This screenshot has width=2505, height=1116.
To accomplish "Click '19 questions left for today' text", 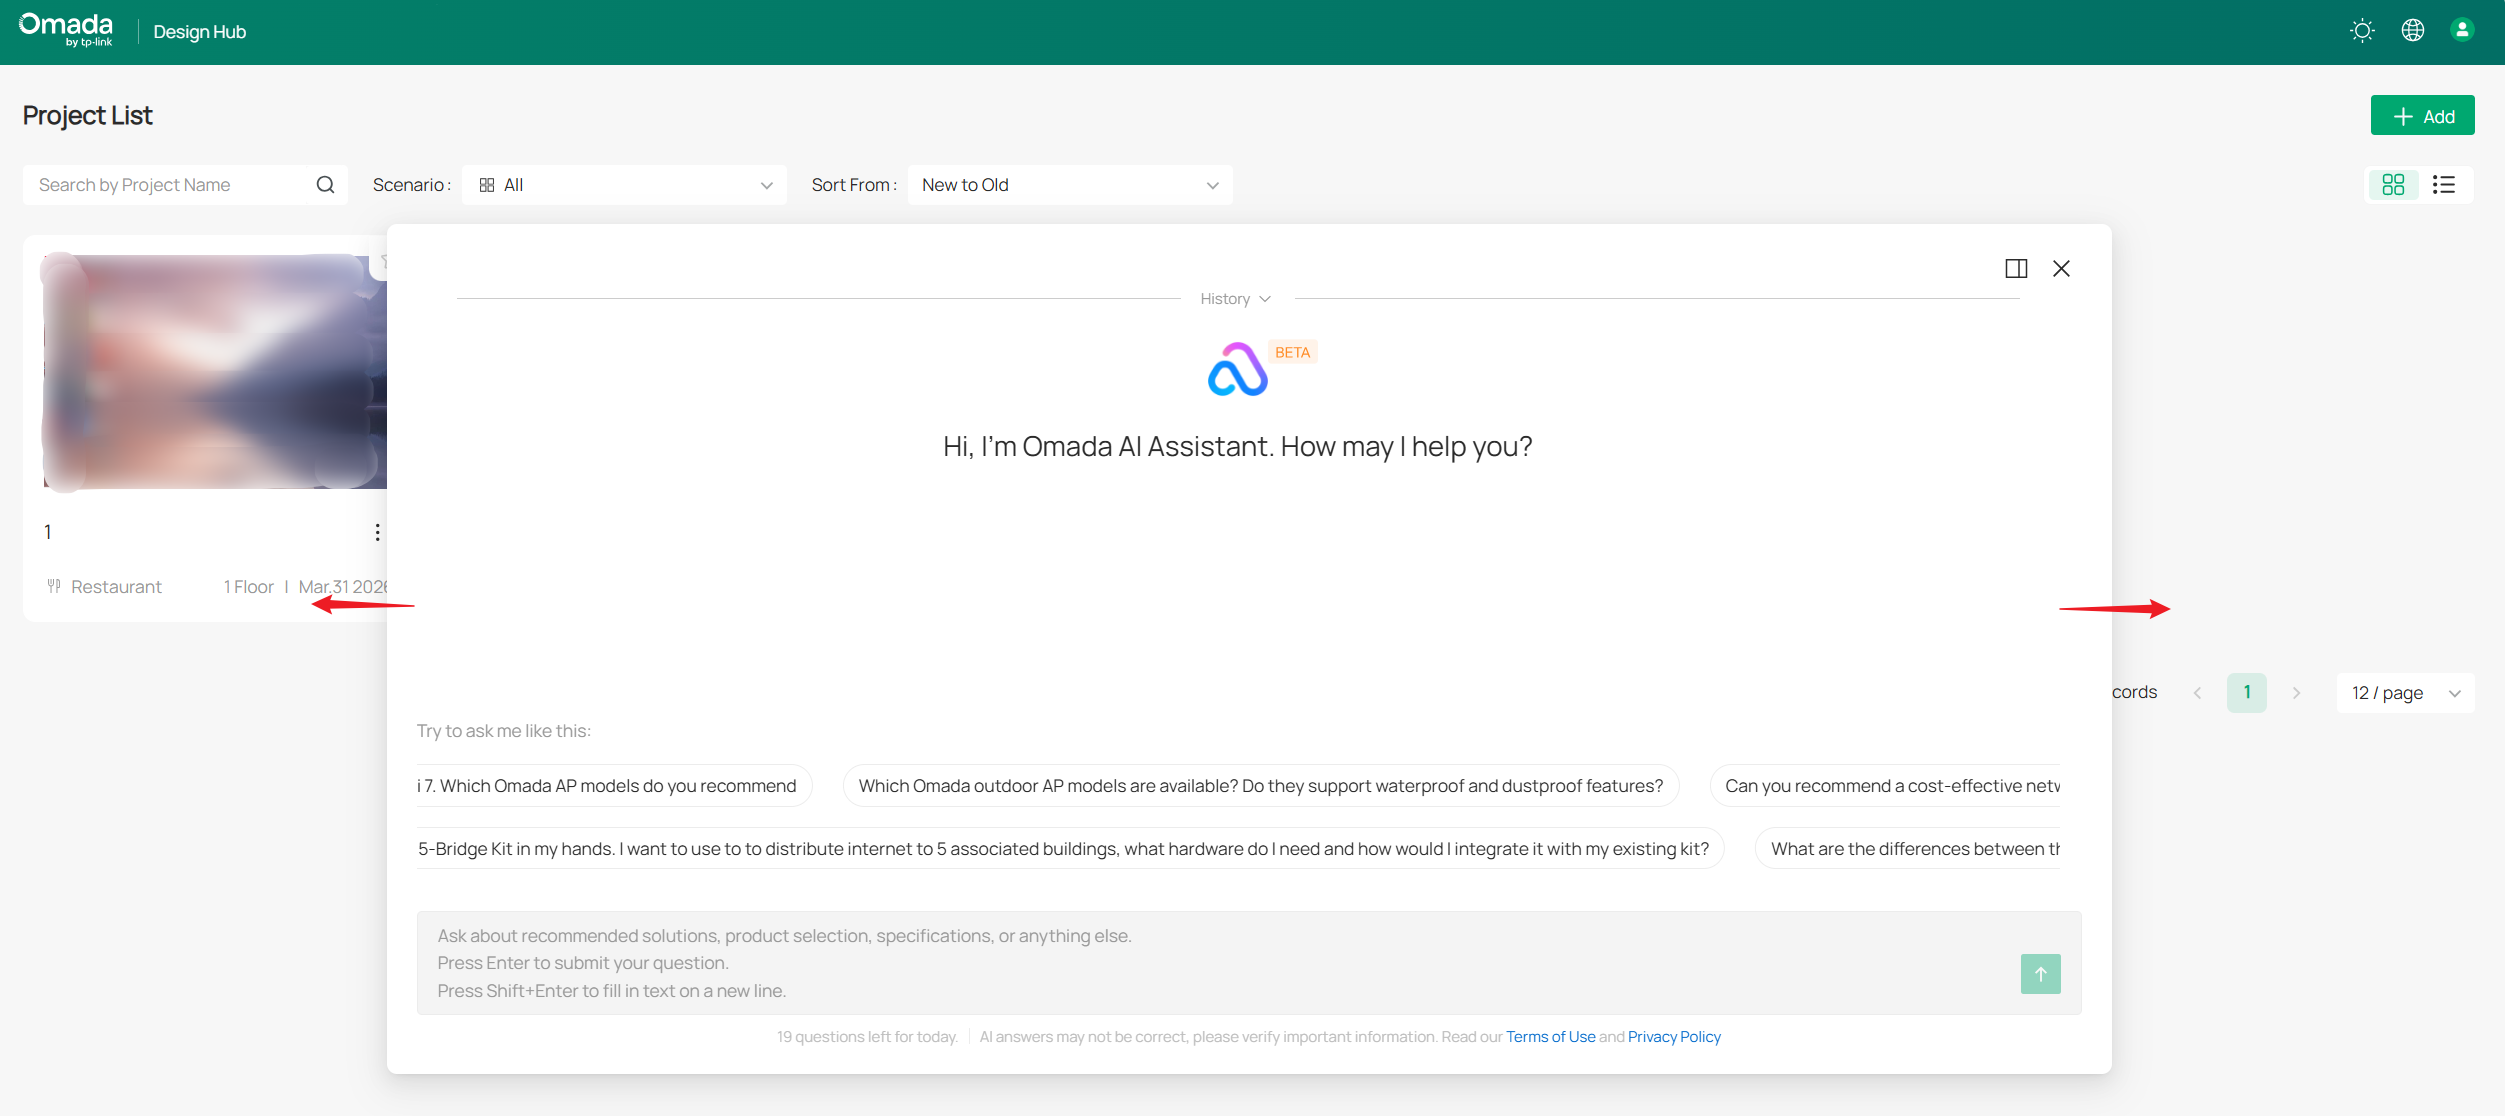I will (x=866, y=1037).
